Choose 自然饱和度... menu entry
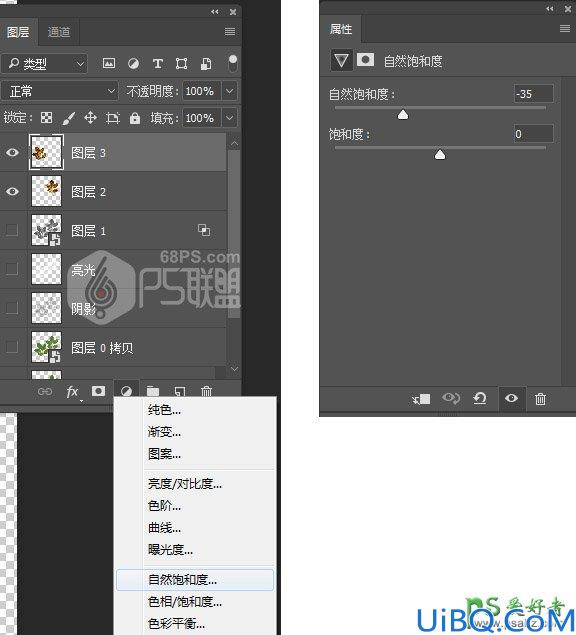The image size is (576, 635). pyautogui.click(x=195, y=580)
